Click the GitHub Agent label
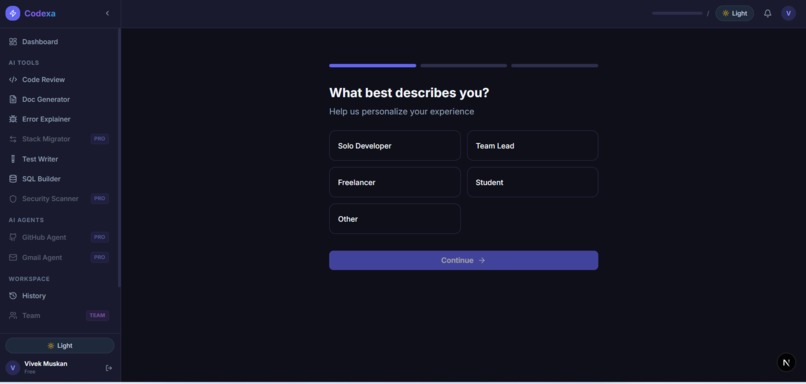The width and height of the screenshot is (806, 384). pos(44,237)
